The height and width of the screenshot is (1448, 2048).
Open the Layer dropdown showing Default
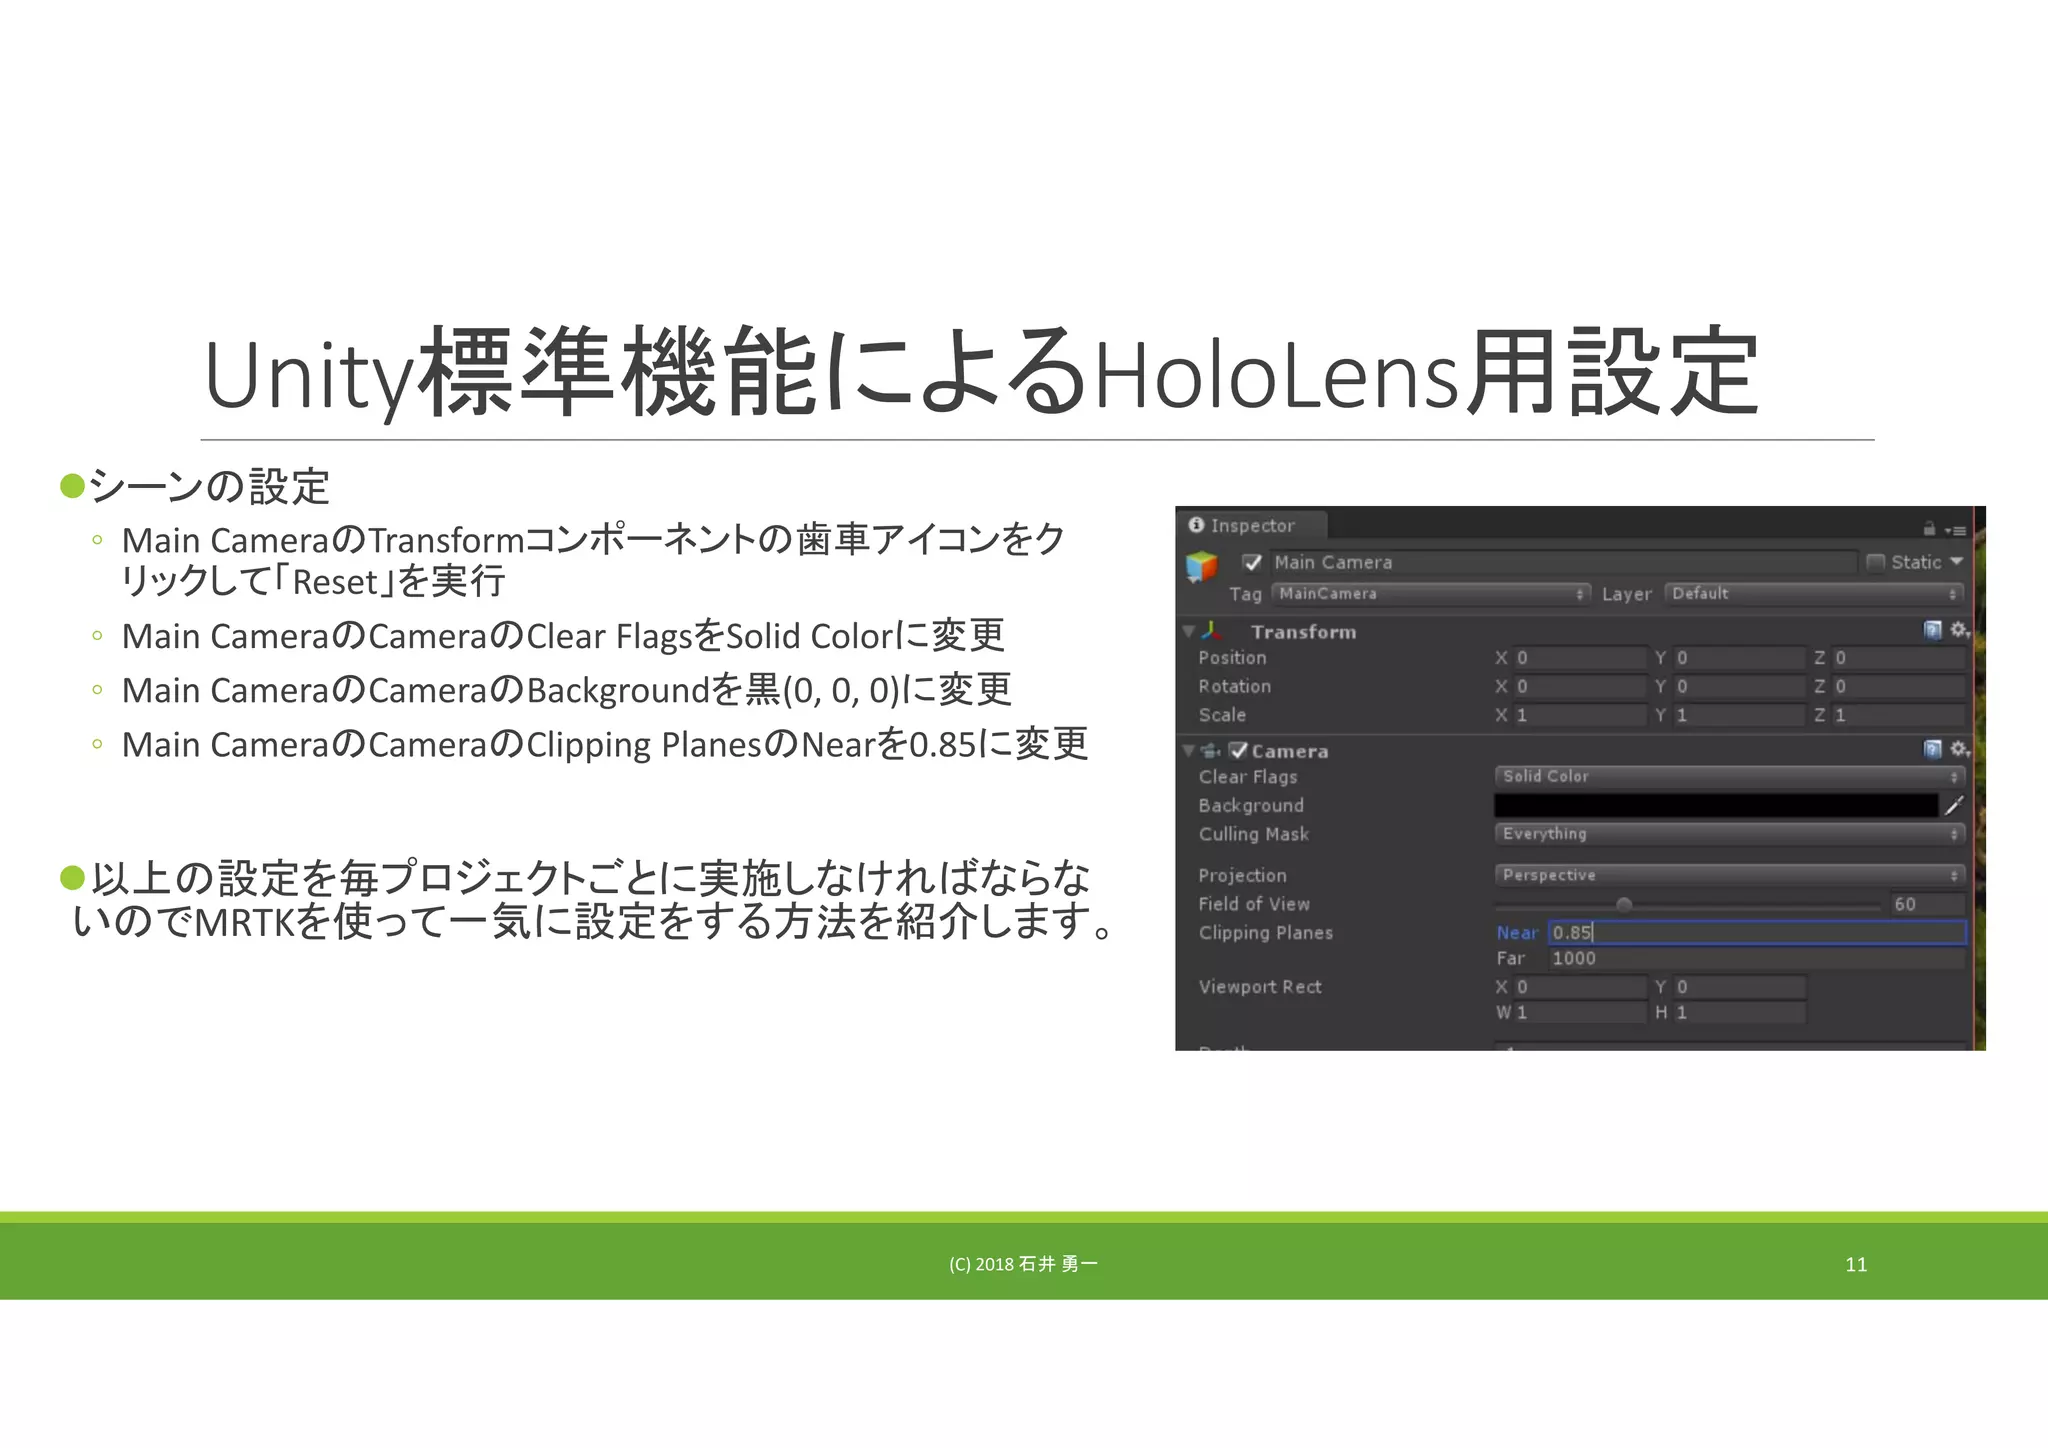coord(1814,594)
